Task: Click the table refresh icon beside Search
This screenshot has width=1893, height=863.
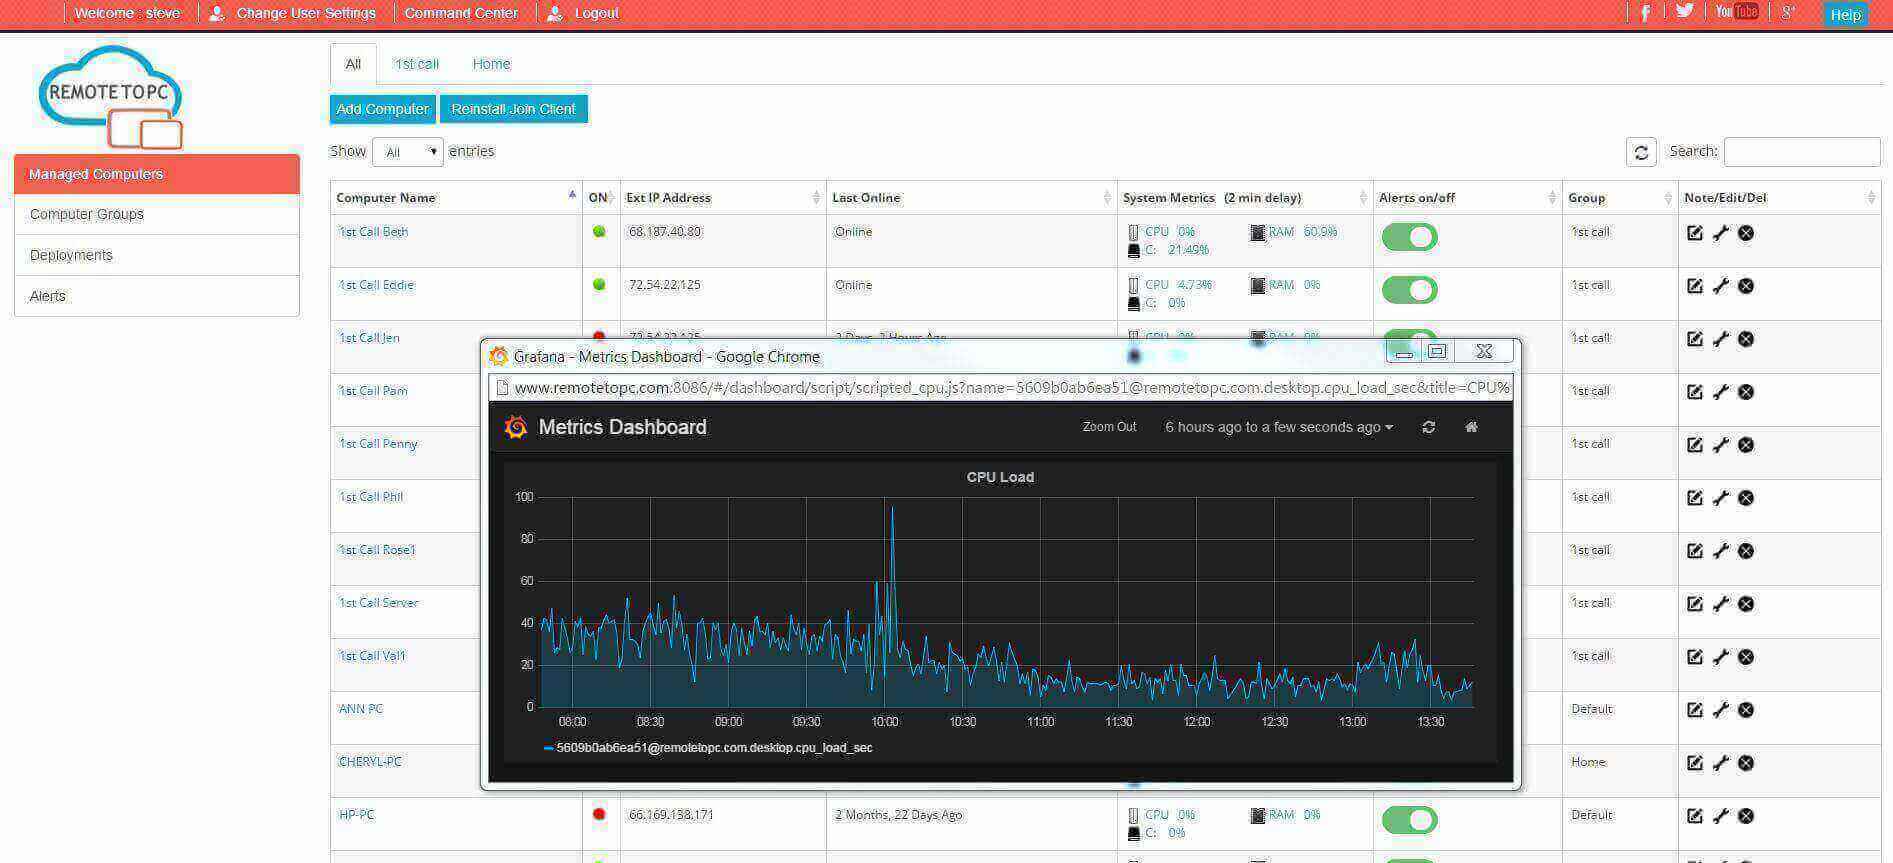Action: coord(1640,152)
